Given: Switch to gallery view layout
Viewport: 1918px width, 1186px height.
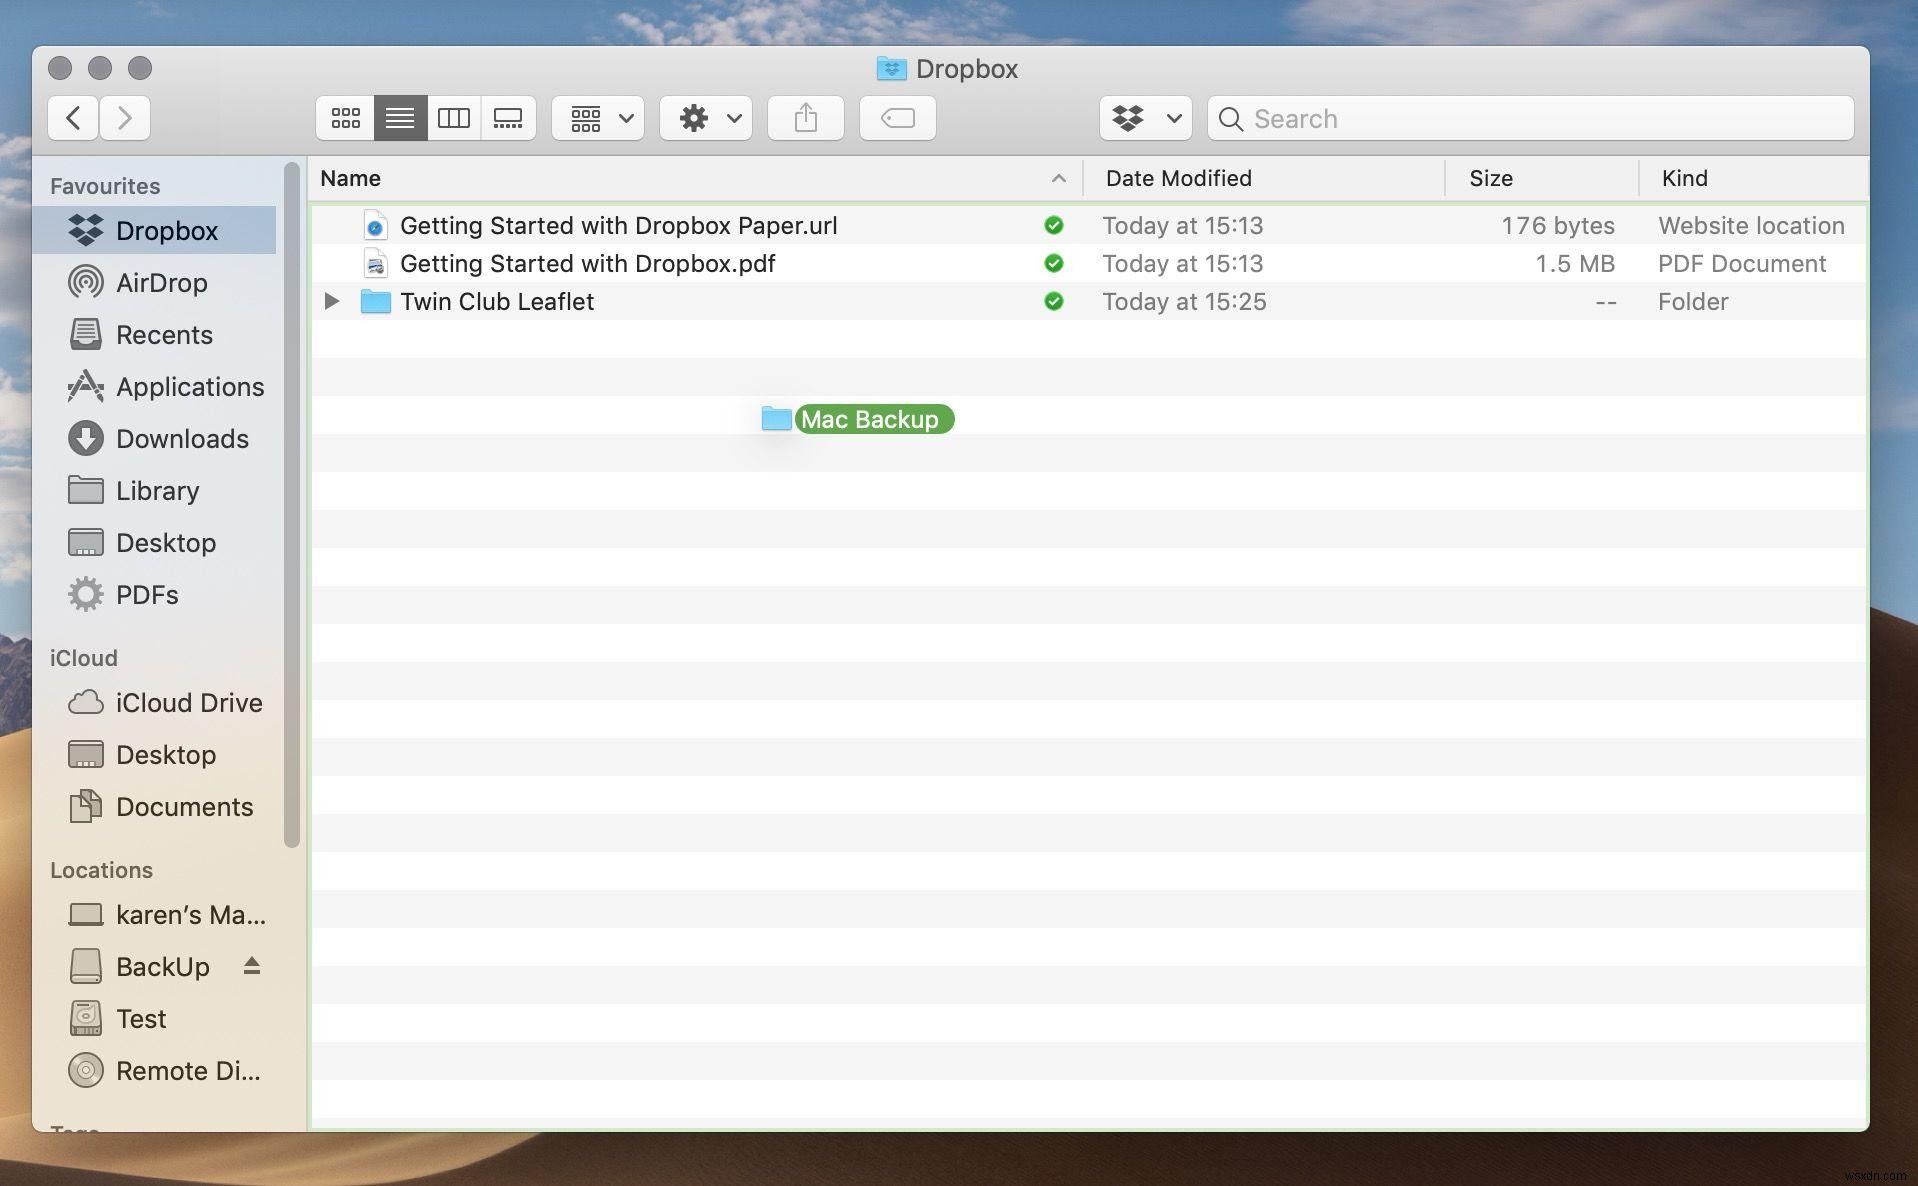Looking at the screenshot, I should coord(508,118).
